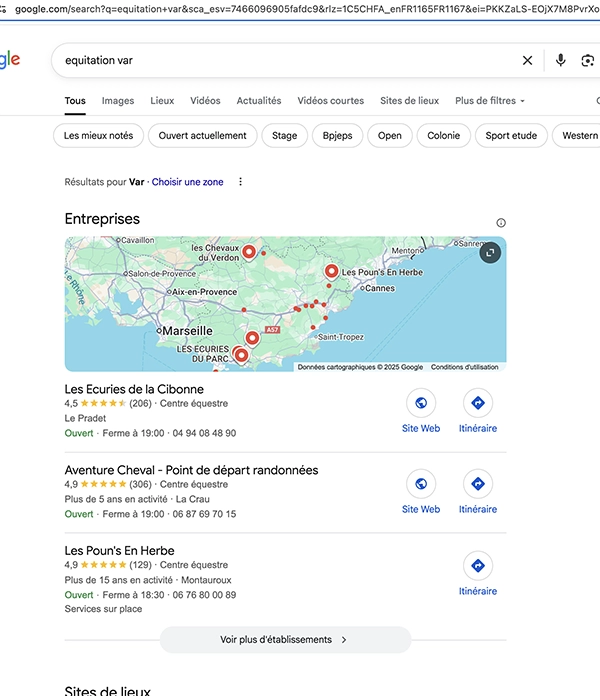Open Les Ecuries de la Cibonne listing
Viewport: 600px width, 700px height.
tap(134, 389)
